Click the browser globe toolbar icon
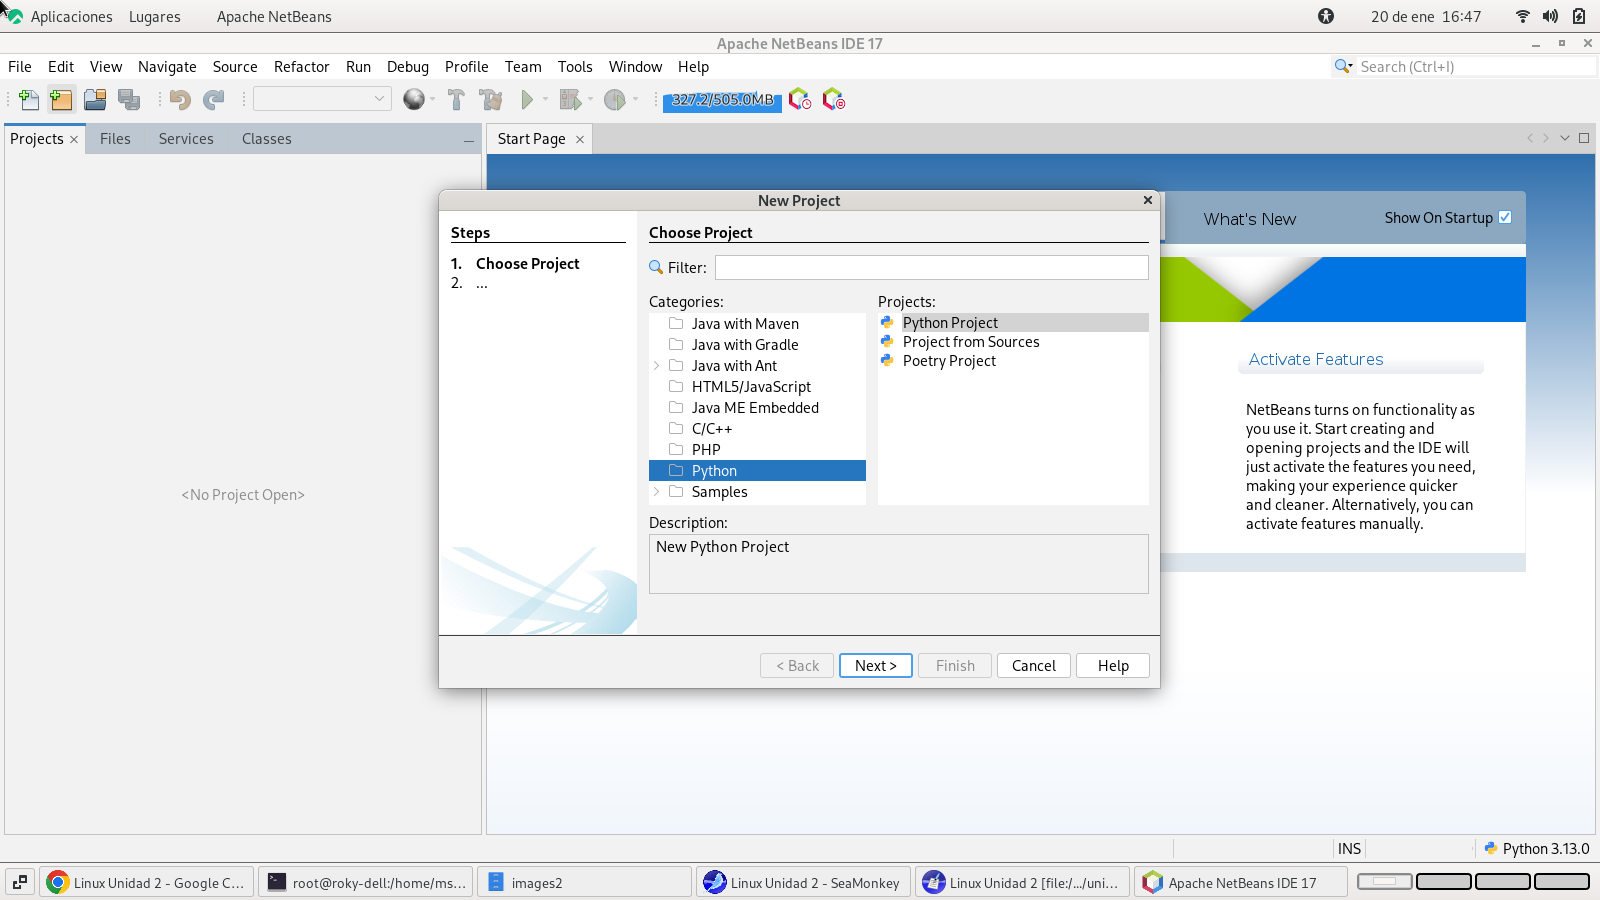 pyautogui.click(x=413, y=99)
